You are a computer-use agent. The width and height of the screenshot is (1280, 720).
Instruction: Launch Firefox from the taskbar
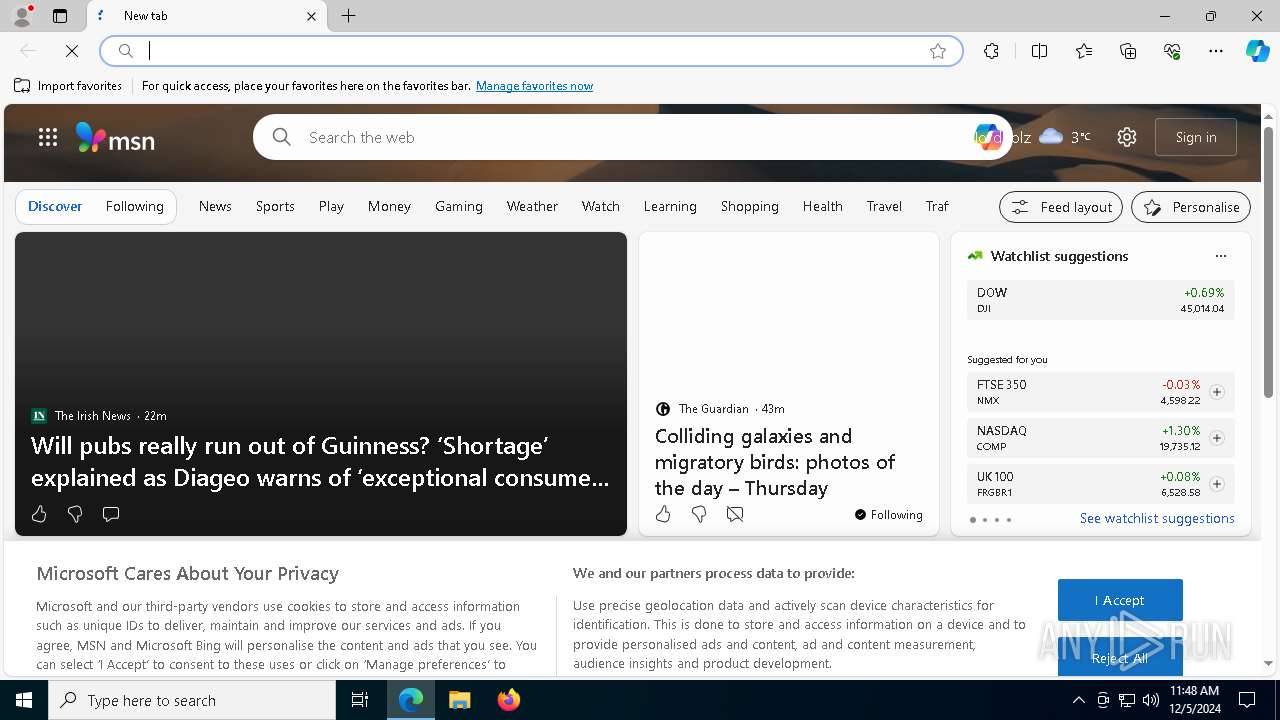pyautogui.click(x=508, y=700)
